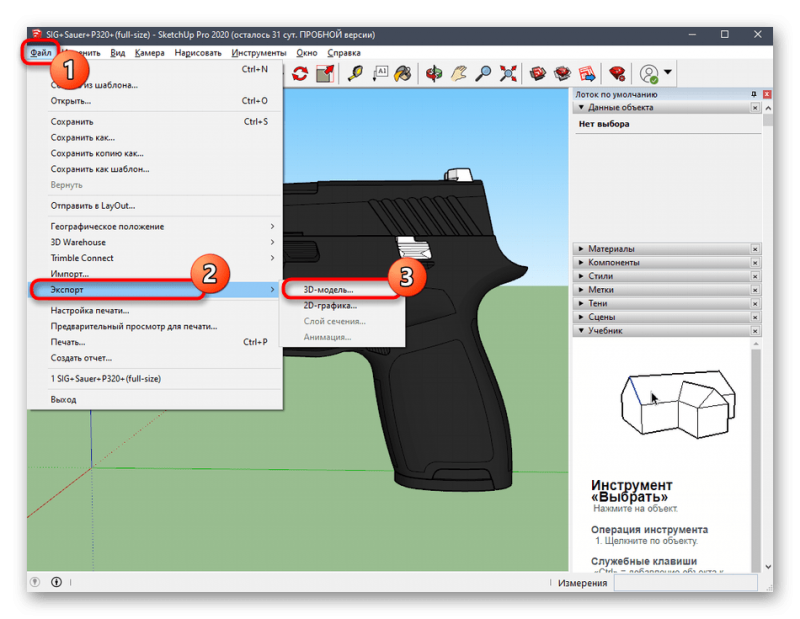Close the Сцены panel
This screenshot has width=800, height=619.
click(x=755, y=317)
